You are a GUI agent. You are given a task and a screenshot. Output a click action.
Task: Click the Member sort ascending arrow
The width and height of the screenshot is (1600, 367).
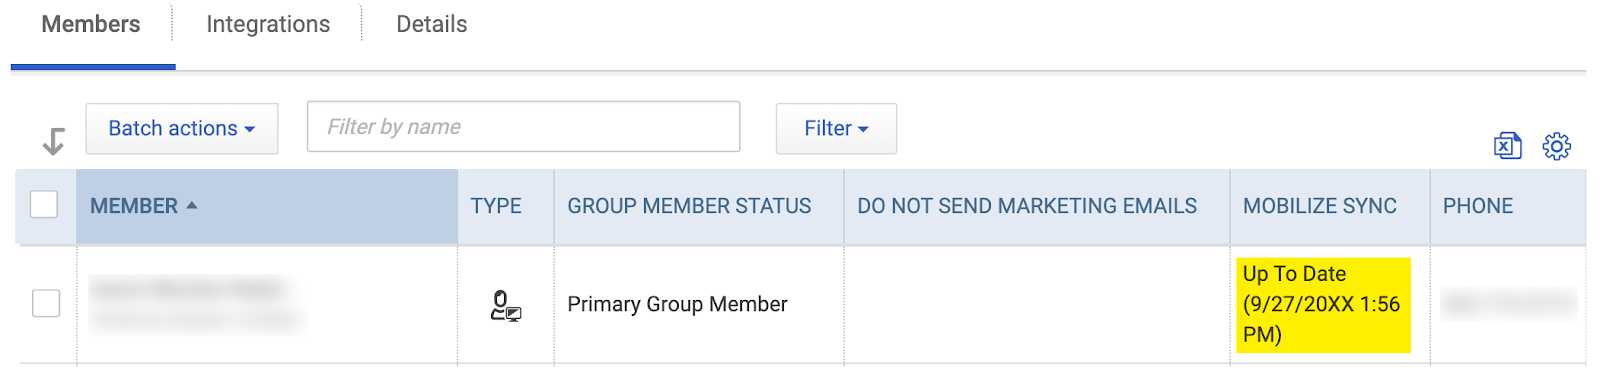192,205
